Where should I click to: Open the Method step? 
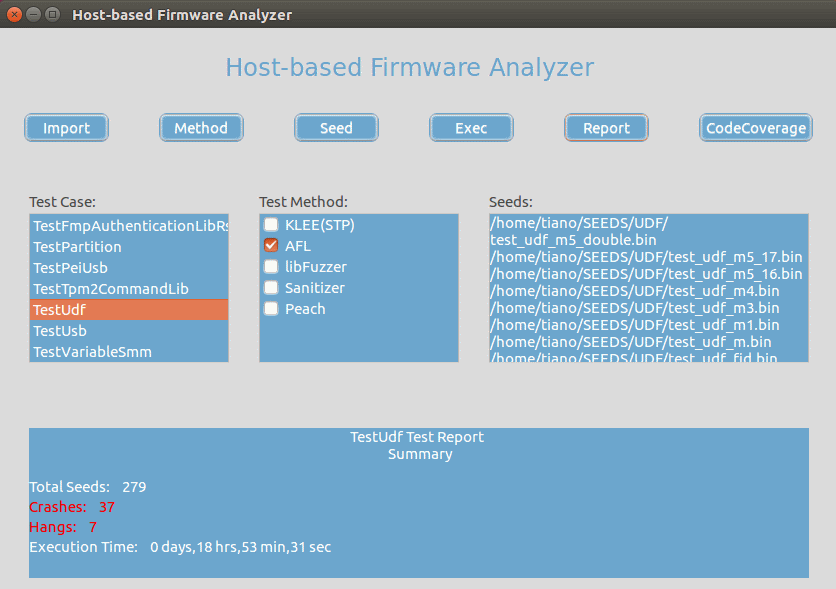(201, 128)
